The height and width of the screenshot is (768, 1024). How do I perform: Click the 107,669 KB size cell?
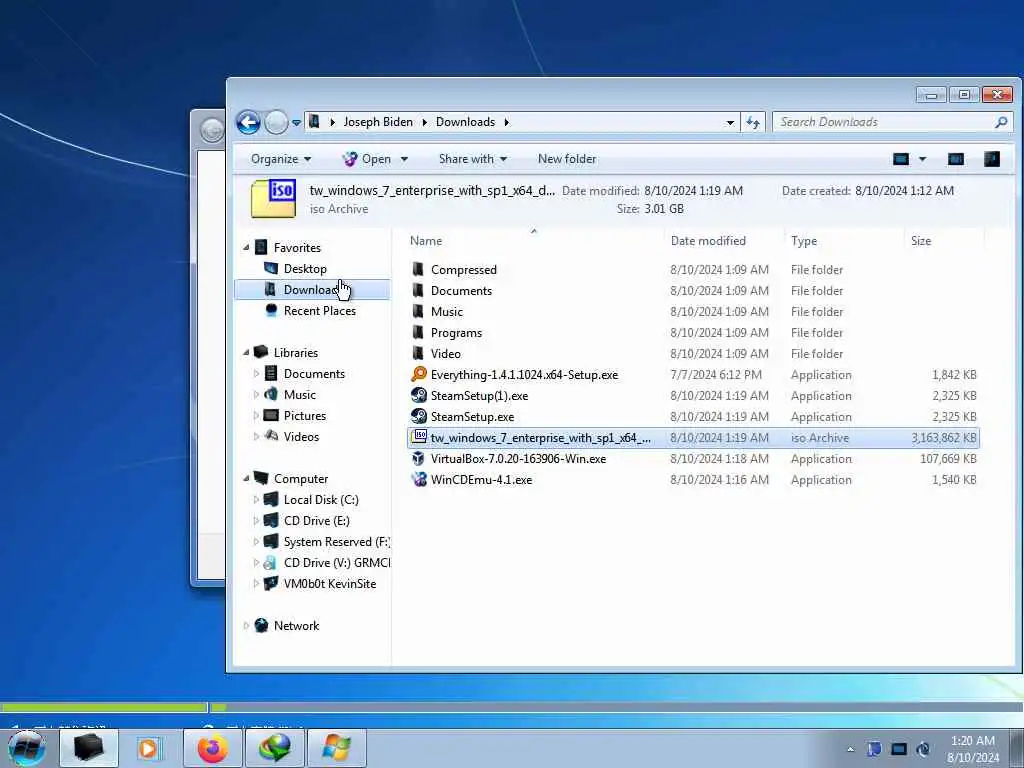(948, 458)
